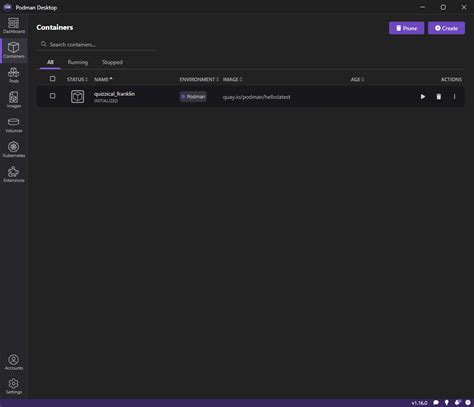
Task: Click the Create container button
Action: [x=446, y=28]
